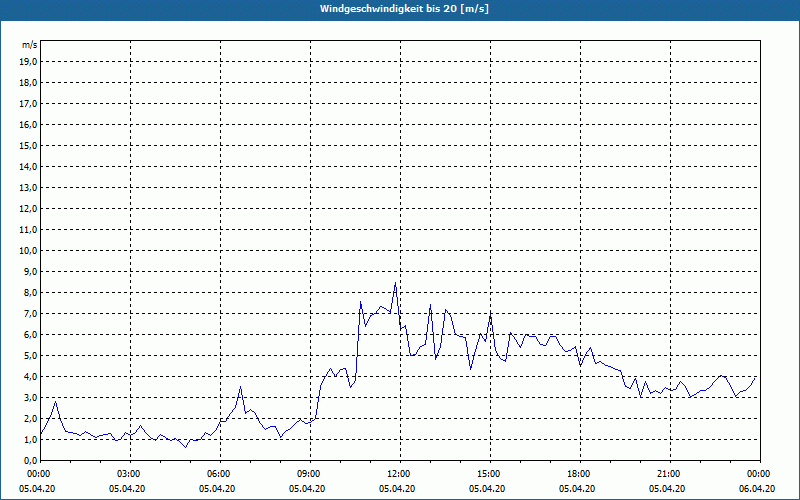Click the m/s unit label above y-axis
This screenshot has width=800, height=500.
30,45
